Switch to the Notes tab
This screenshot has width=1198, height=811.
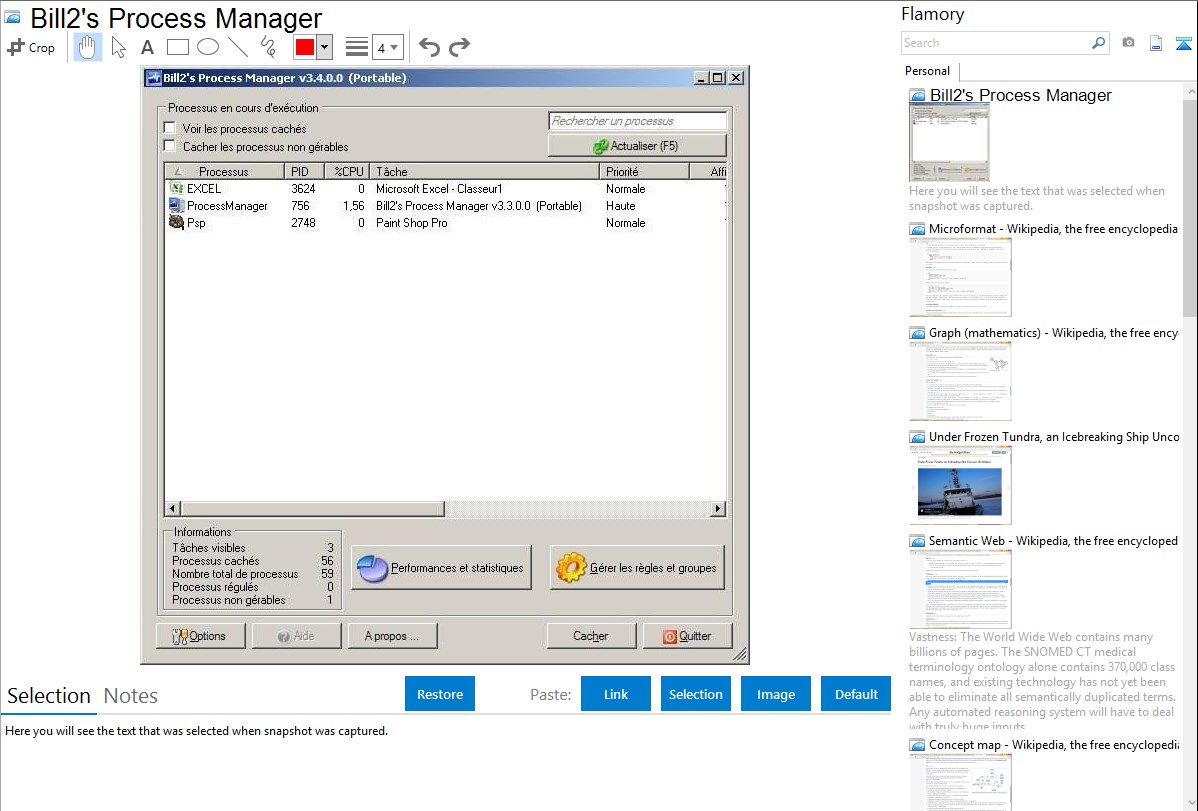click(131, 696)
